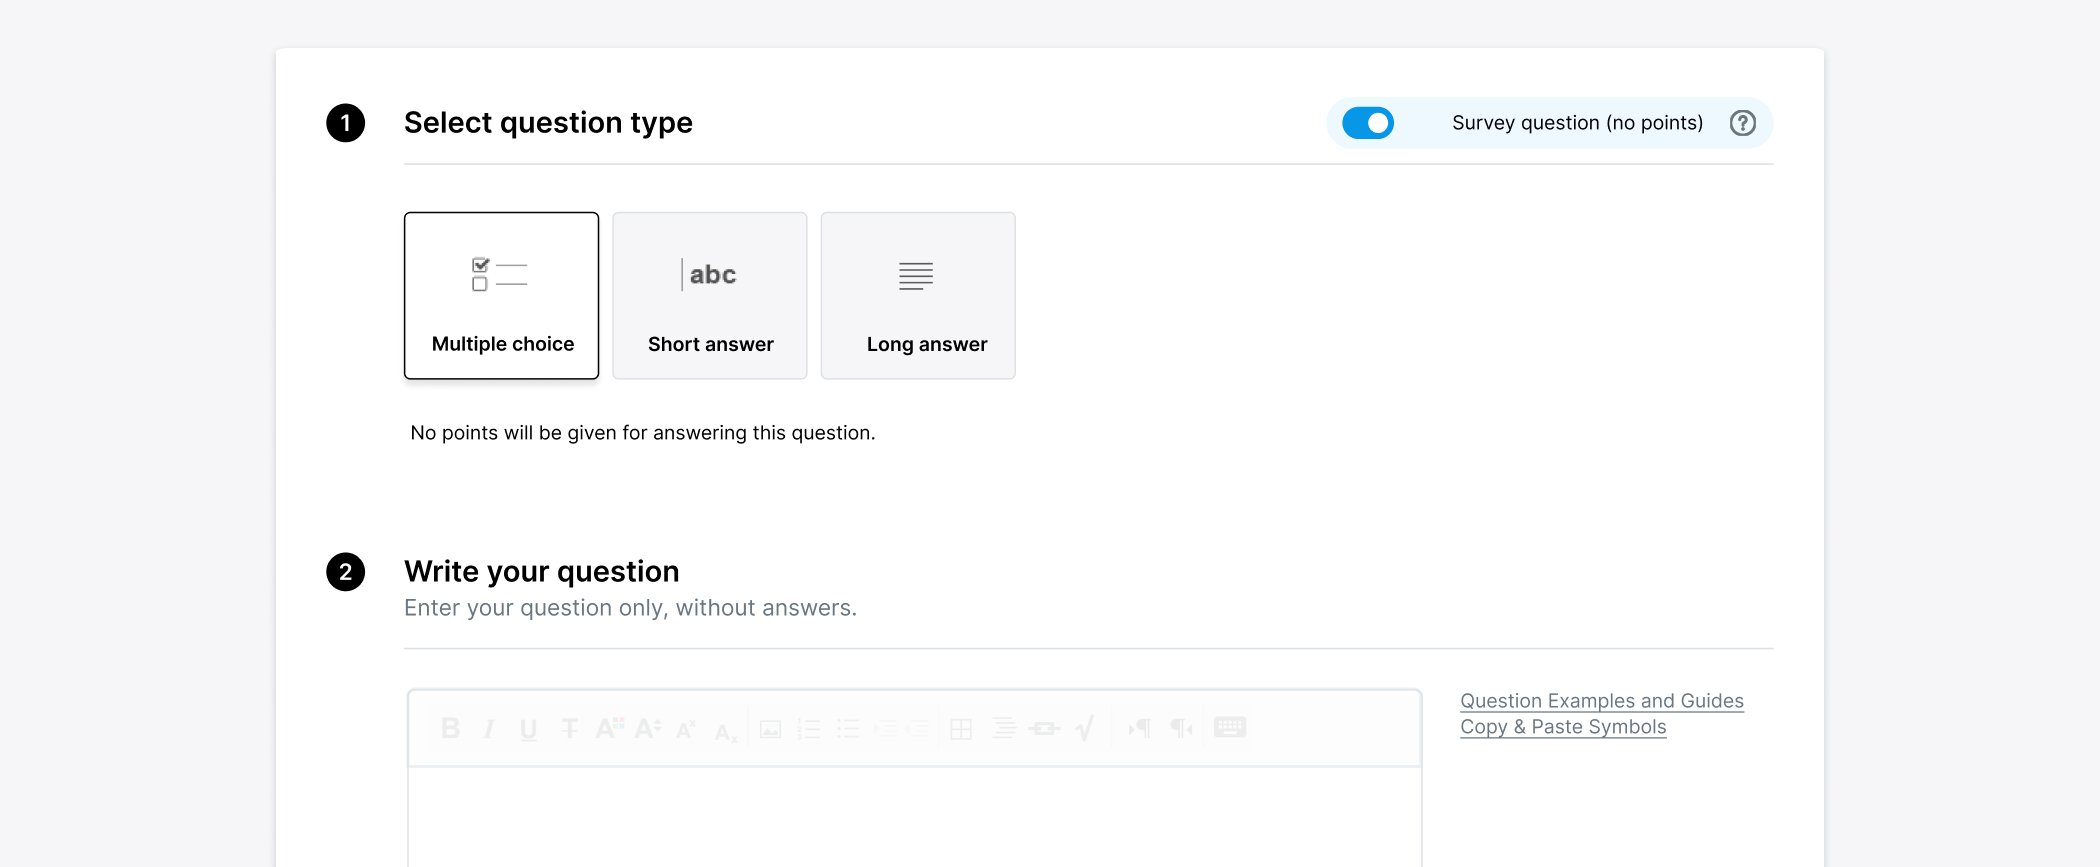Open the text color picker in the toolbar
The height and width of the screenshot is (867, 2100).
610,728
